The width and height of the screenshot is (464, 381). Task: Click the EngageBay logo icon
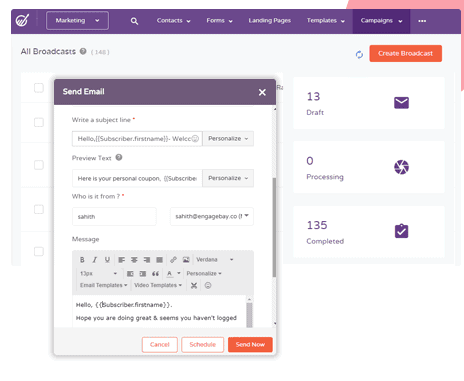tap(22, 20)
